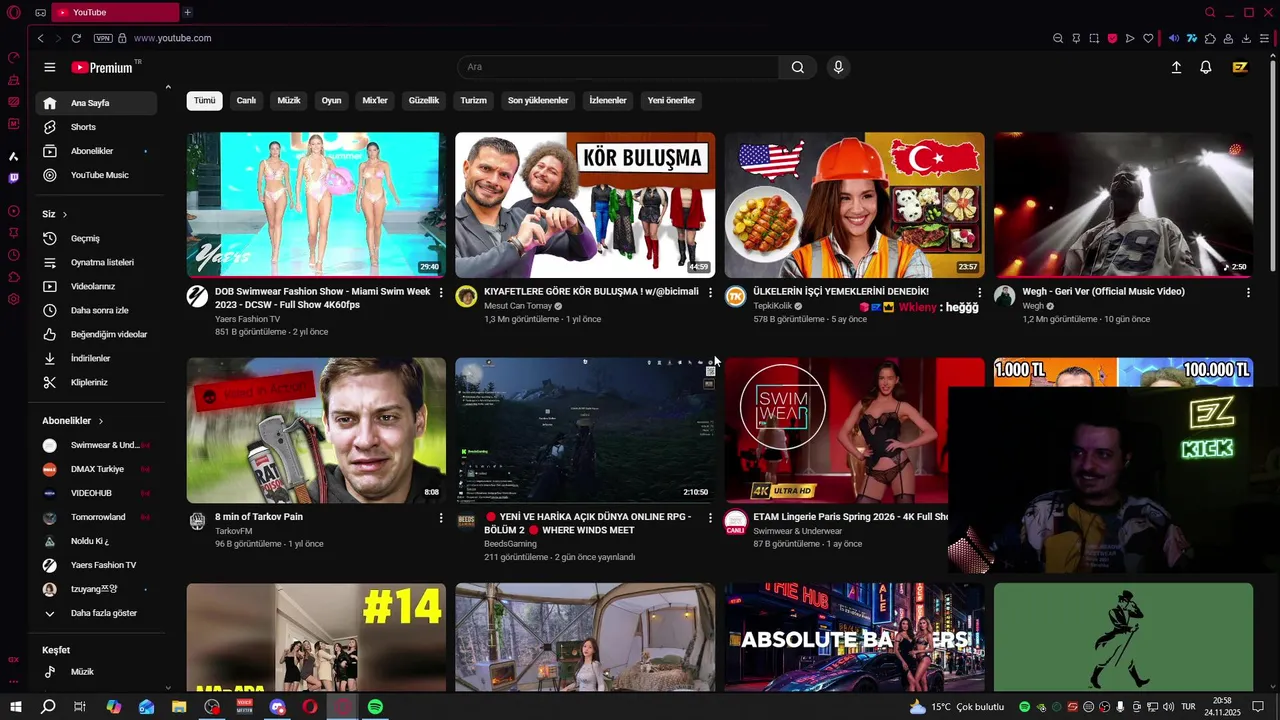Reload the page with the refresh icon
1280x720 pixels.
tap(76, 38)
